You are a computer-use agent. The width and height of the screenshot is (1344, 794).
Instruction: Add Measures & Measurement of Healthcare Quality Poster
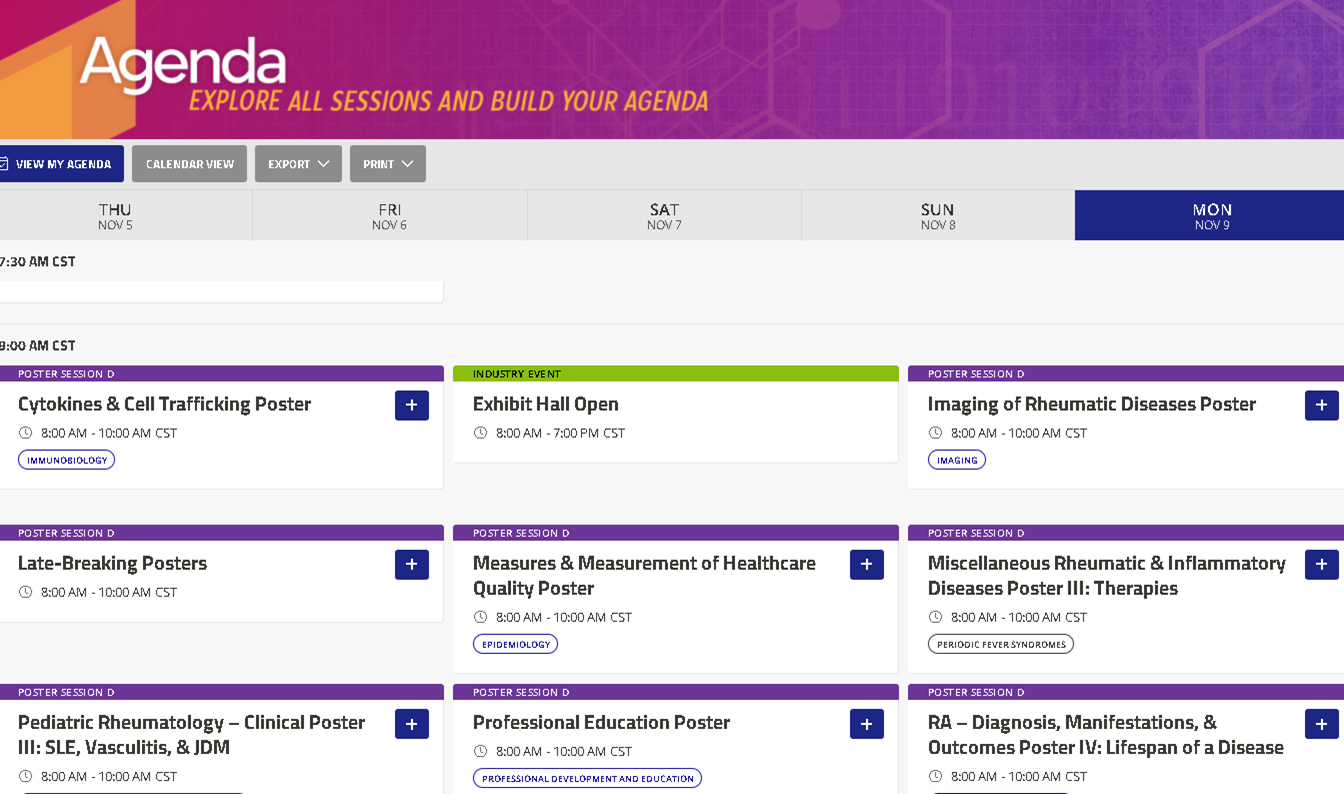tap(866, 564)
